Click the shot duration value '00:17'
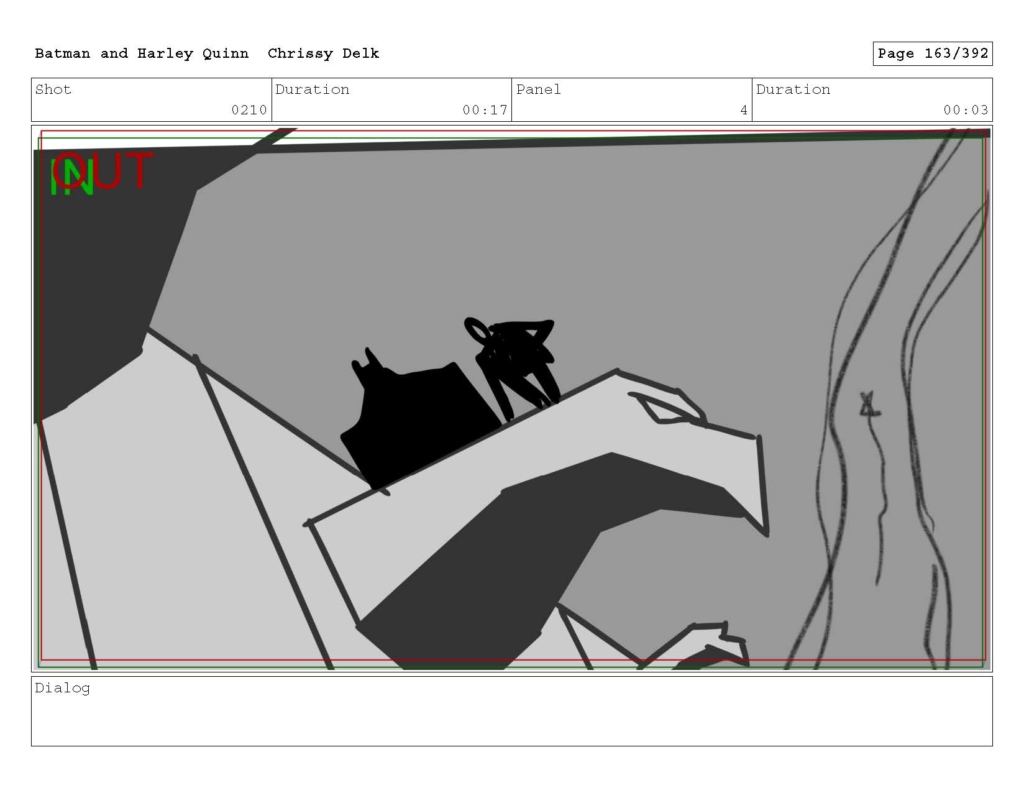Viewport: 1024px width, 793px height. pyautogui.click(x=485, y=110)
